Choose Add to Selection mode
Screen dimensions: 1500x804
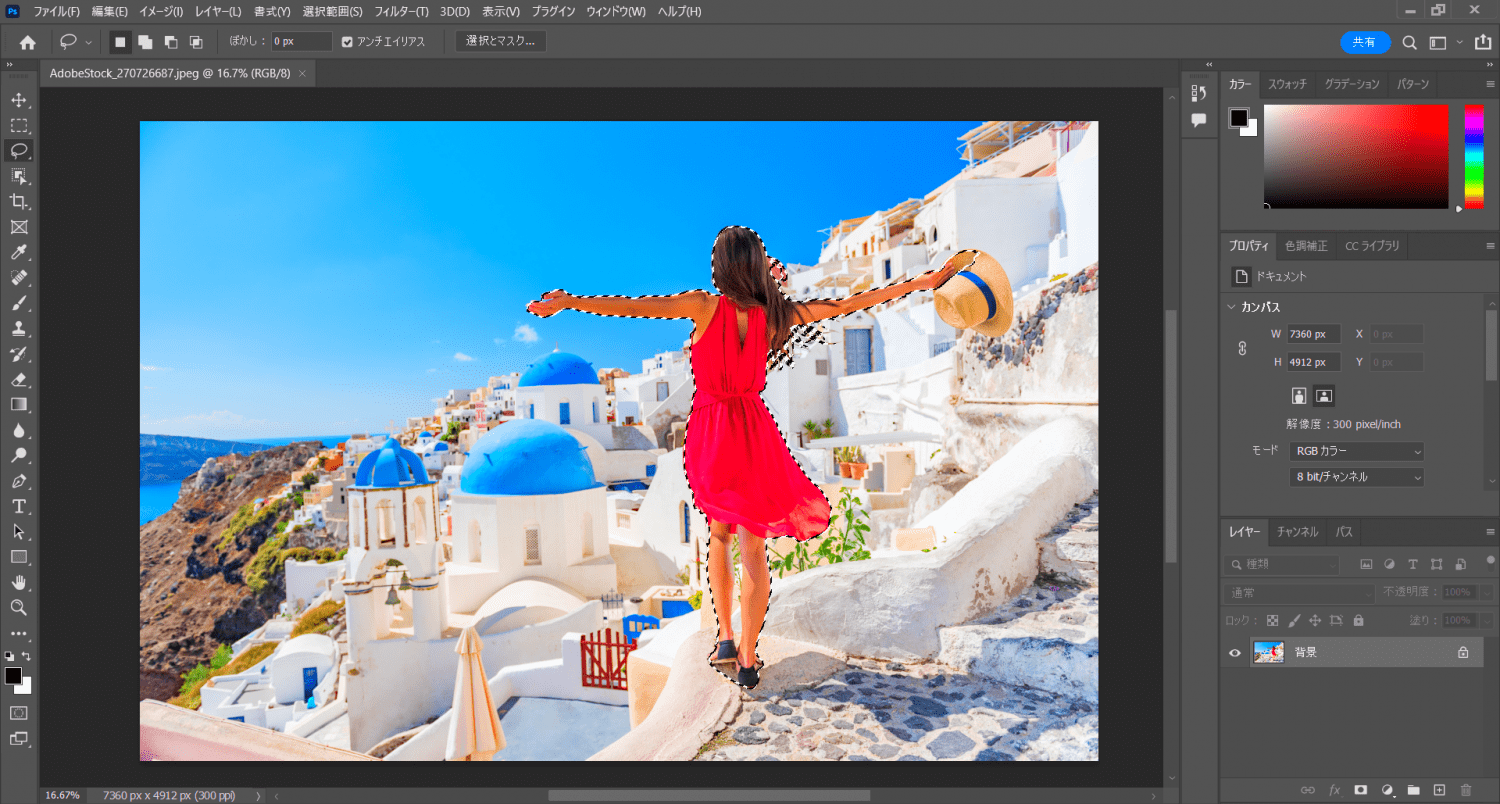coord(145,42)
